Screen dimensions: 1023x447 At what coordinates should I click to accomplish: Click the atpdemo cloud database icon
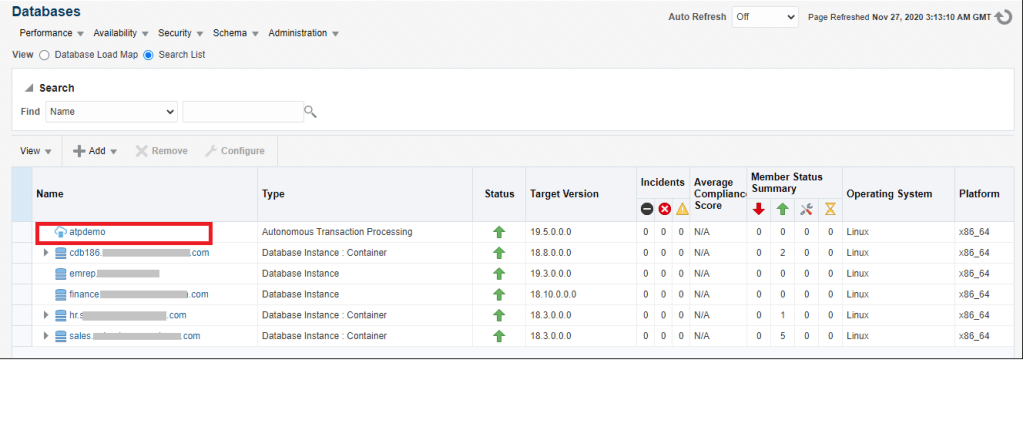[x=59, y=232]
